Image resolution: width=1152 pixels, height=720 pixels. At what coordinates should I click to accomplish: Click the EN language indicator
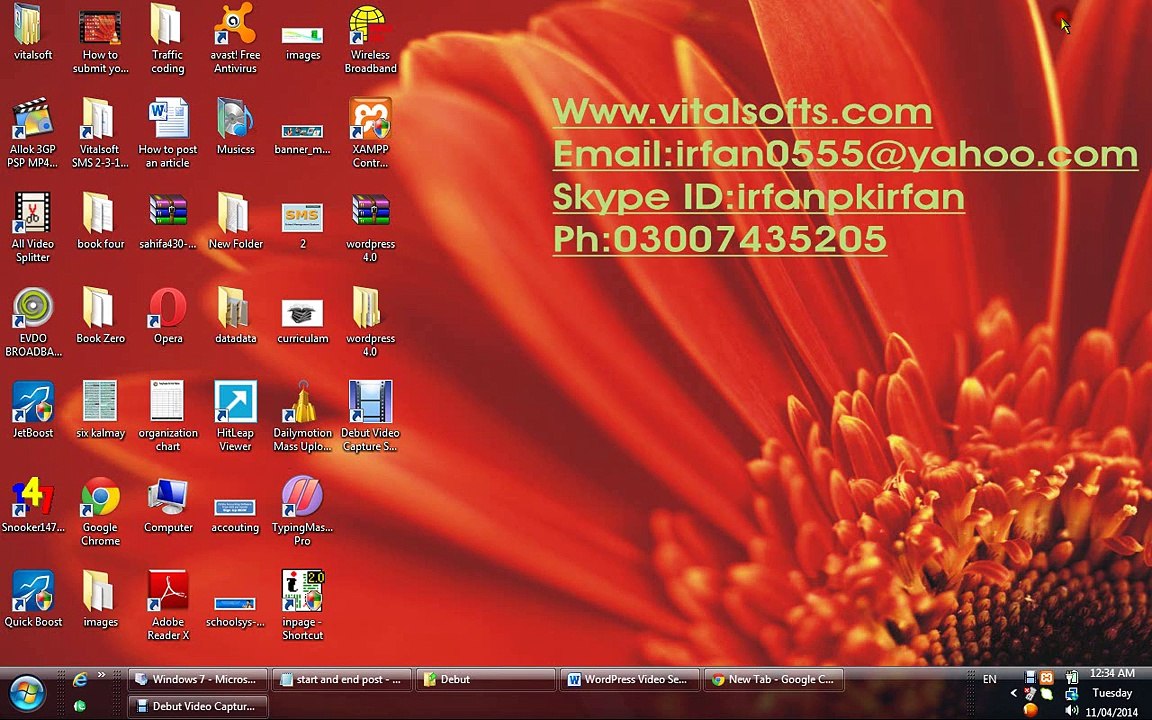pyautogui.click(x=990, y=680)
